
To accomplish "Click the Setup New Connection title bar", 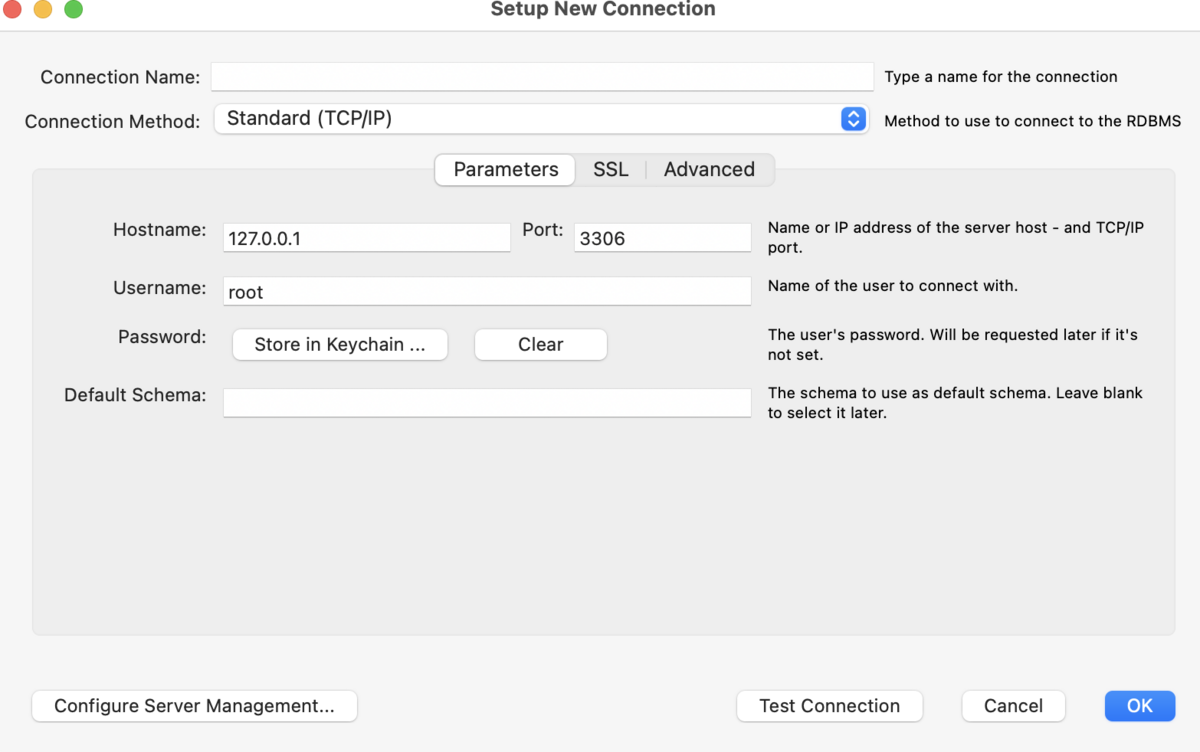I will click(x=603, y=10).
